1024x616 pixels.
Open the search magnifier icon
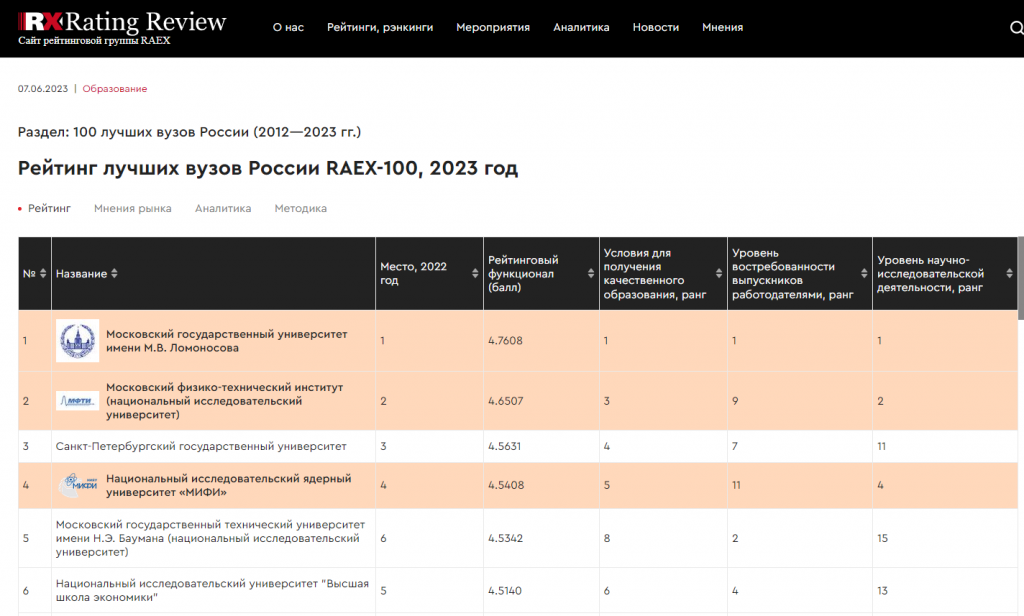1016,27
